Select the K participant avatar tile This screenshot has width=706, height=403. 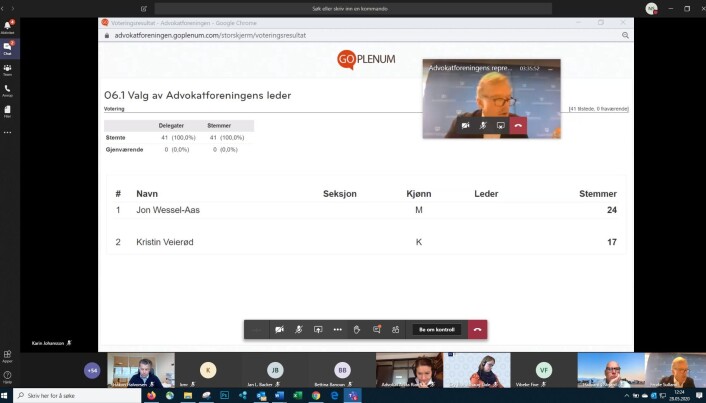(x=208, y=370)
